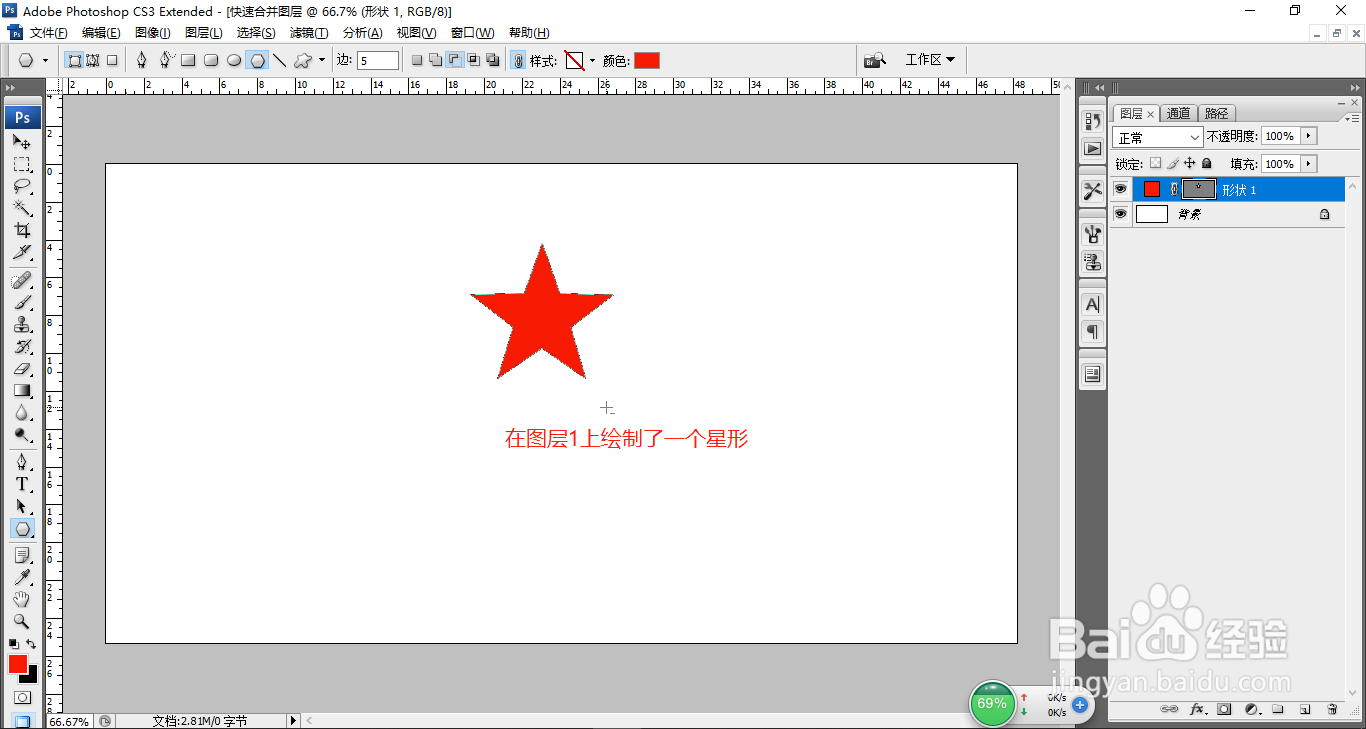1366x729 pixels.
Task: Delete layer using trash icon
Action: point(1332,709)
